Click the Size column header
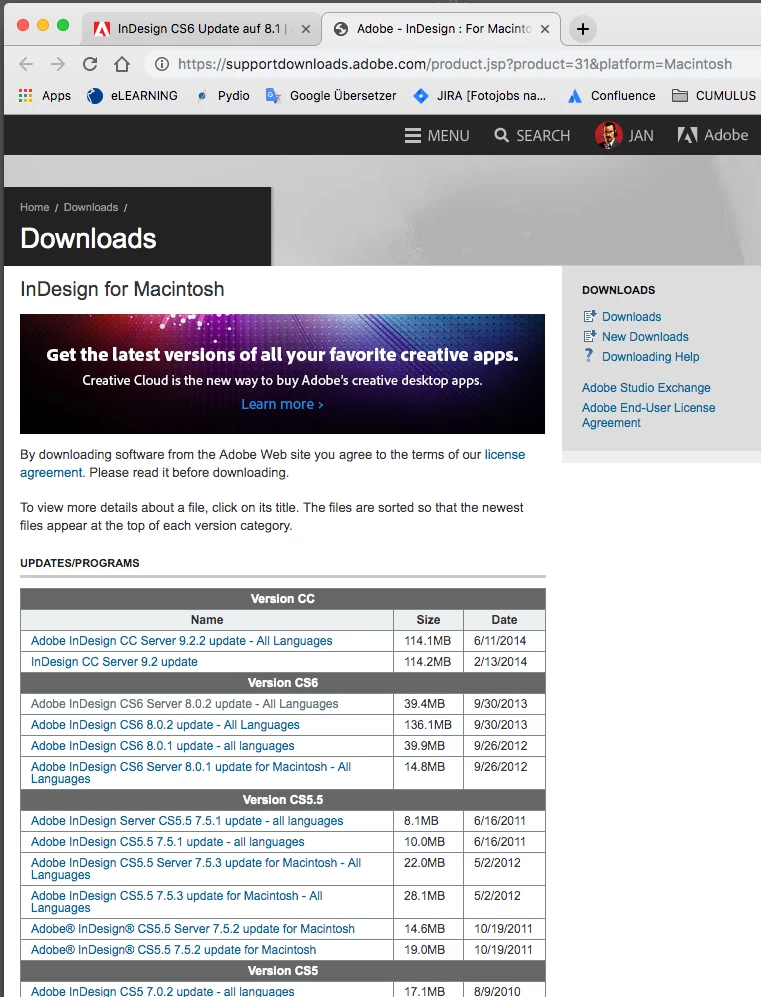The width and height of the screenshot is (761, 997). coord(428,620)
